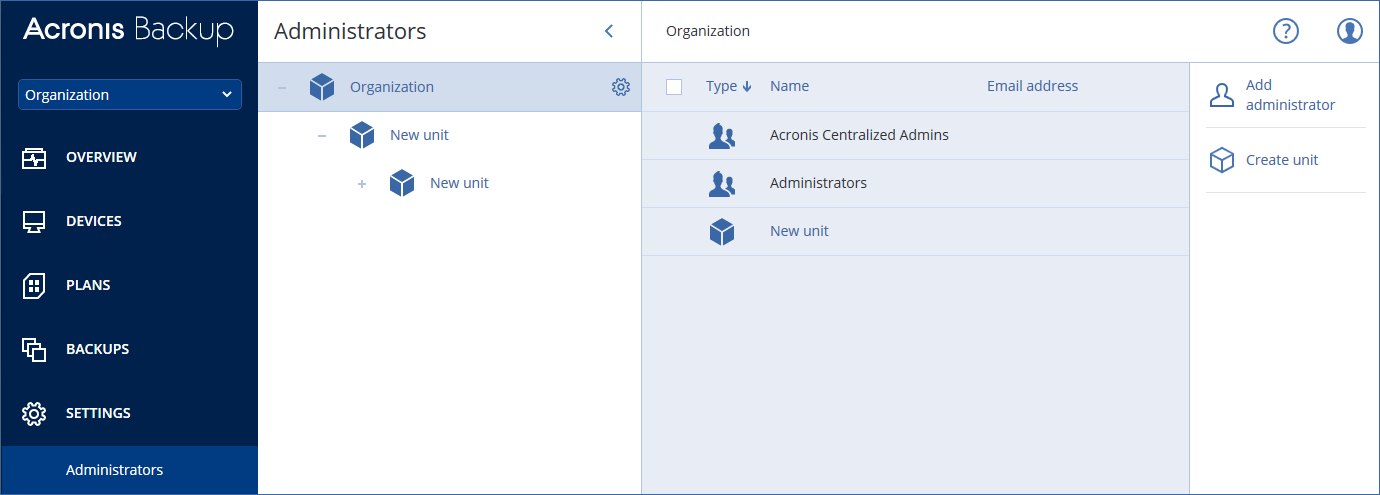Click the cube icon of New unit row

[x=721, y=231]
